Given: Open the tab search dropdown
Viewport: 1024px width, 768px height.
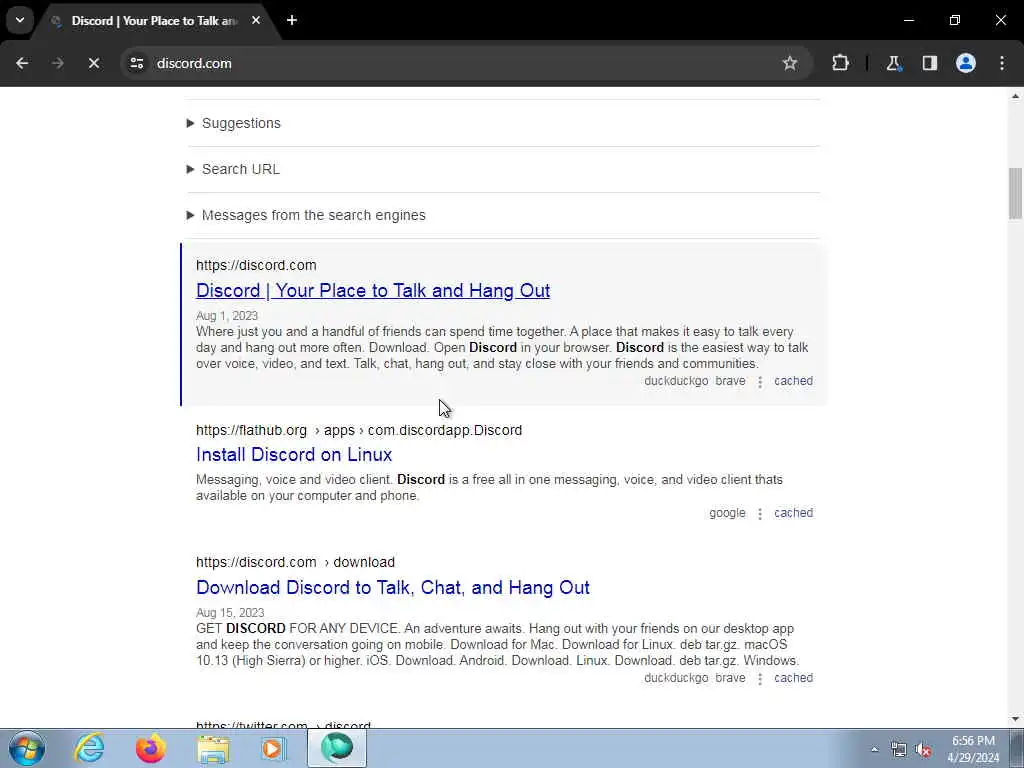Looking at the screenshot, I should [20, 20].
